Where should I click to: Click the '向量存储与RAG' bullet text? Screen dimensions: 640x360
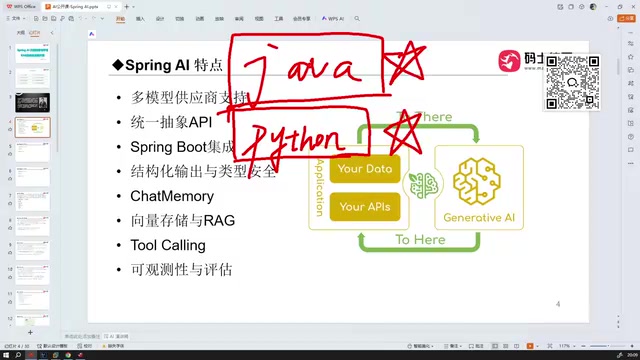point(182,221)
